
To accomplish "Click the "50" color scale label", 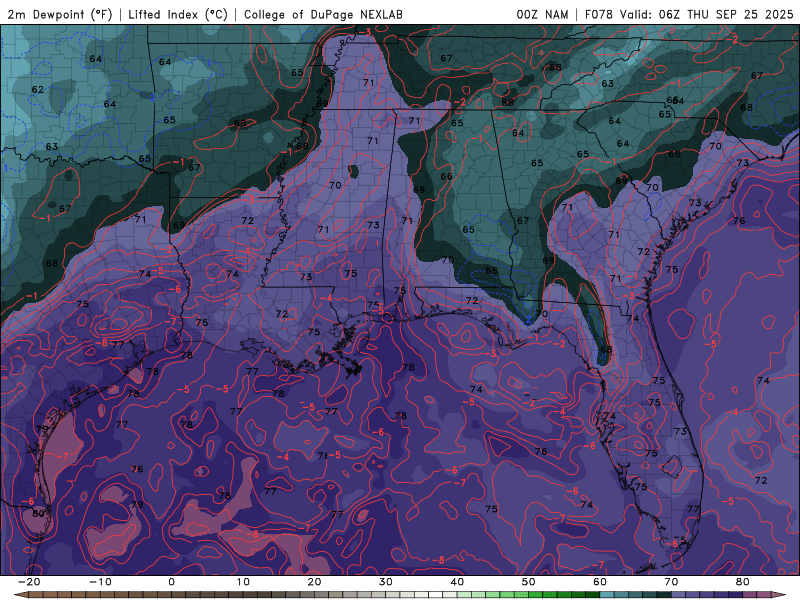I will click(529, 582).
